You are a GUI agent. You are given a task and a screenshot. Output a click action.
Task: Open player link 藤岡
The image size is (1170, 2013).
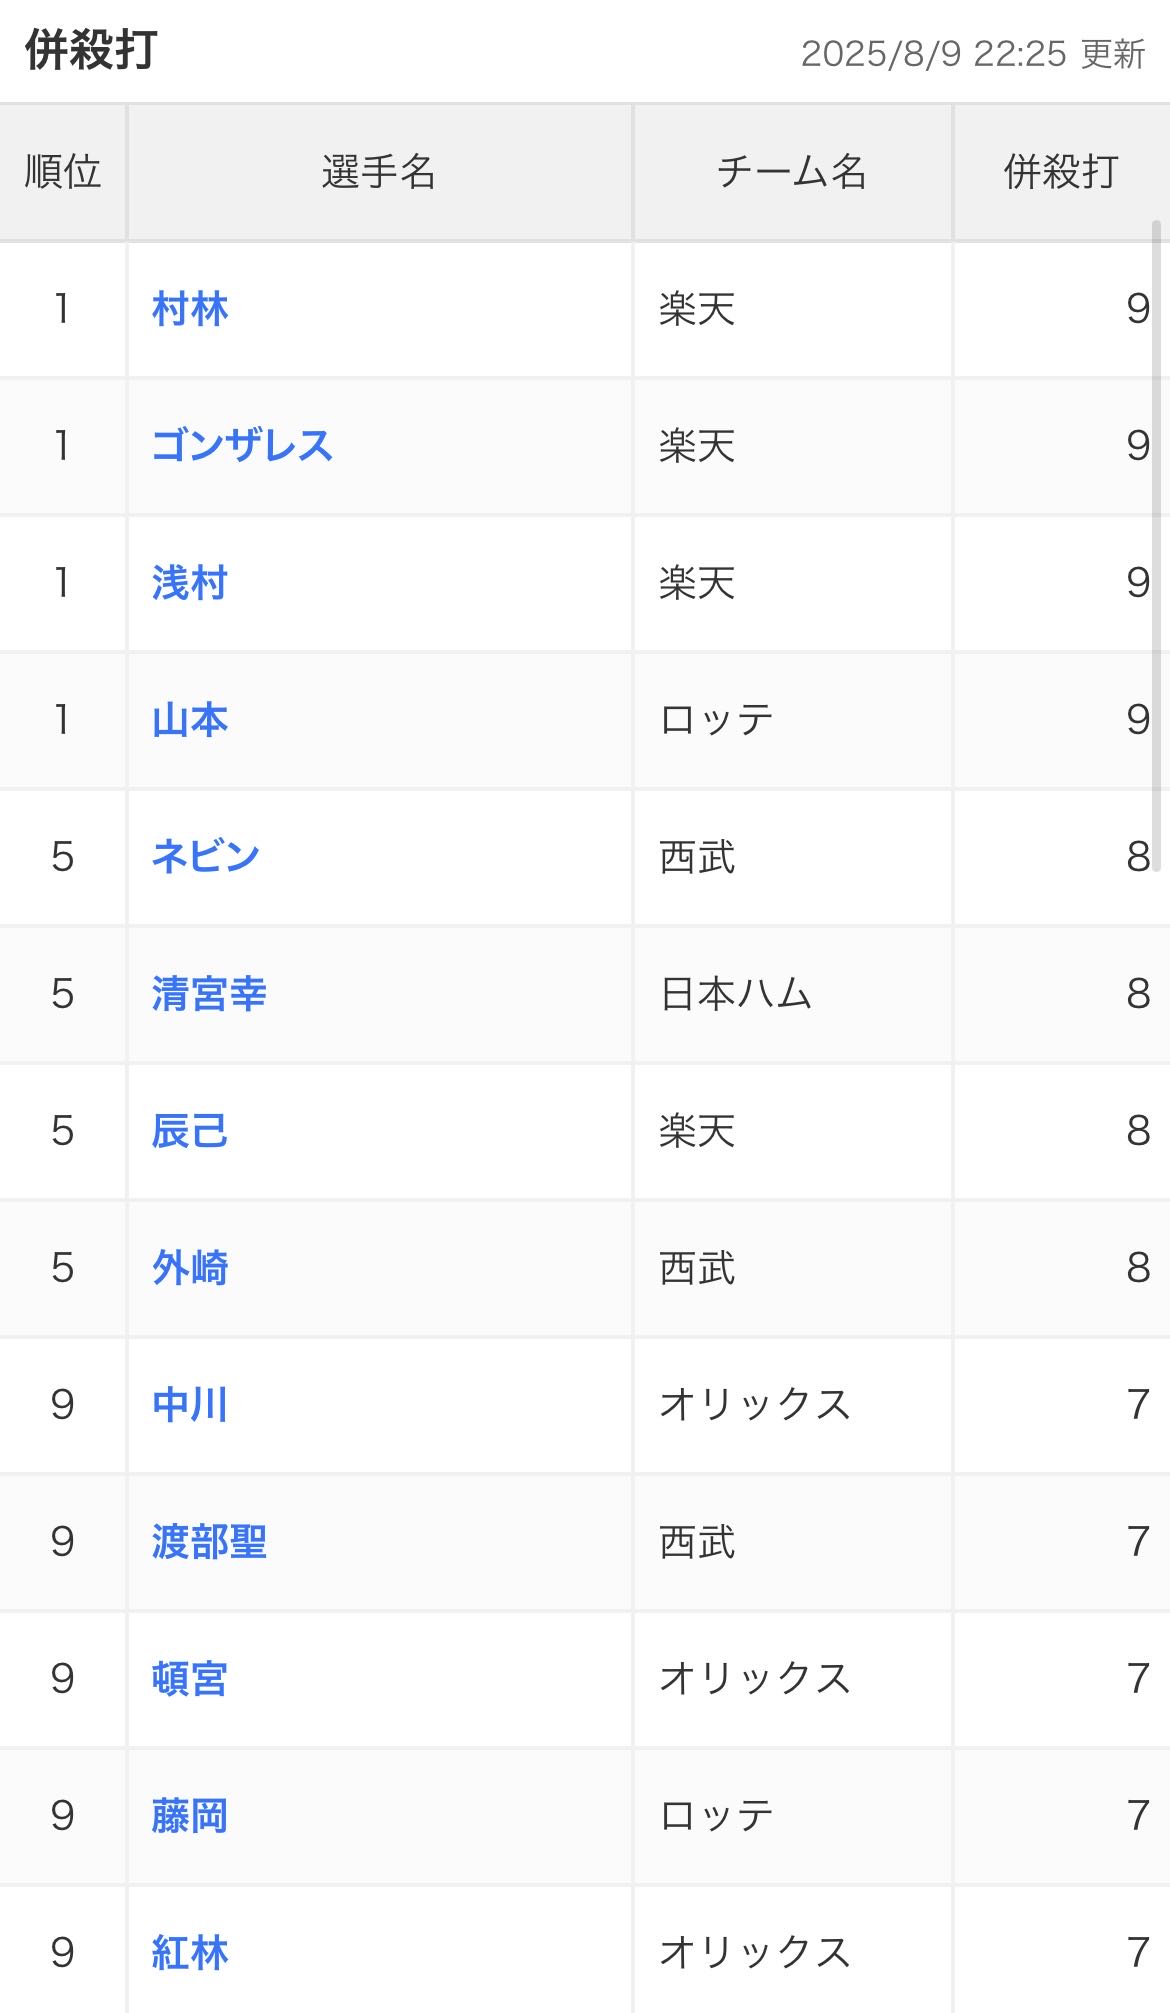click(190, 1816)
